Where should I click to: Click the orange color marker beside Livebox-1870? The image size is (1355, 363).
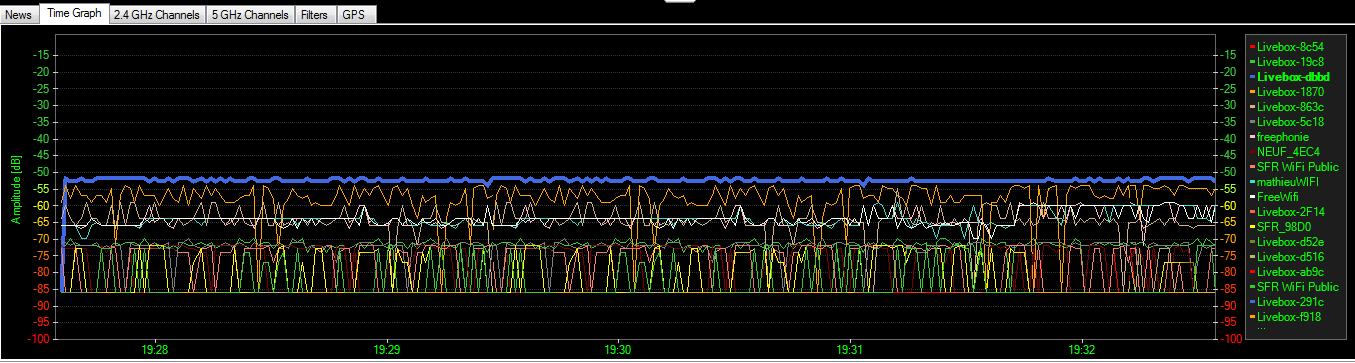click(x=1252, y=91)
